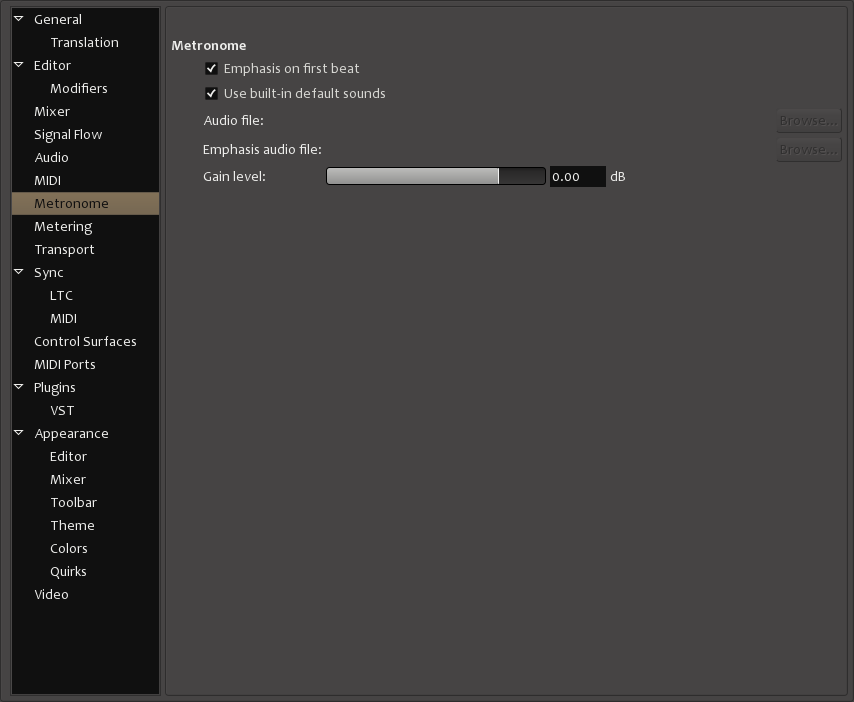Toggle Emphasis on first beat checkbox
This screenshot has width=854, height=702.
(211, 69)
